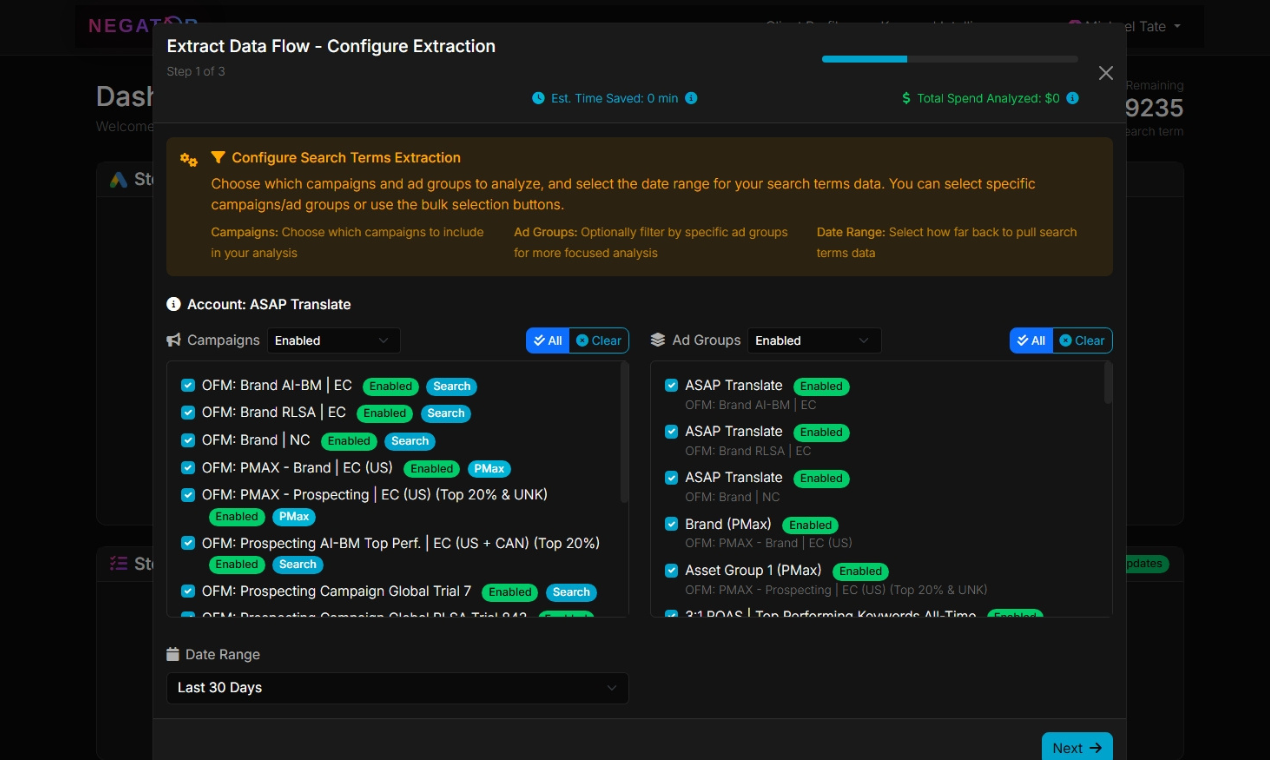The image size is (1270, 760).
Task: Click the Date Range calendar icon
Action: [173, 654]
